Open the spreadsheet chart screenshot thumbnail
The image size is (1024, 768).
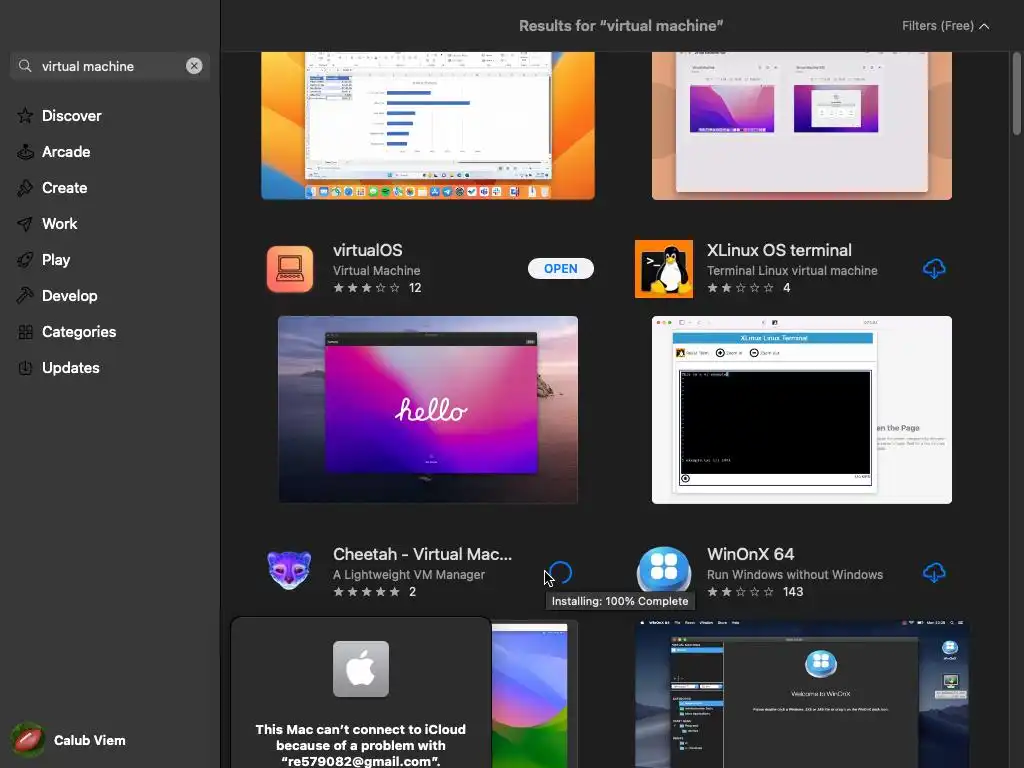[428, 125]
